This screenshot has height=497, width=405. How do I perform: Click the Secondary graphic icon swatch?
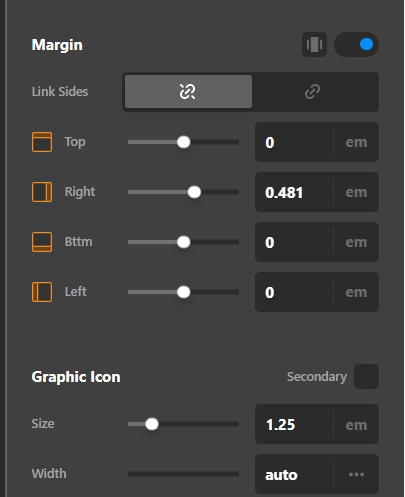(366, 377)
